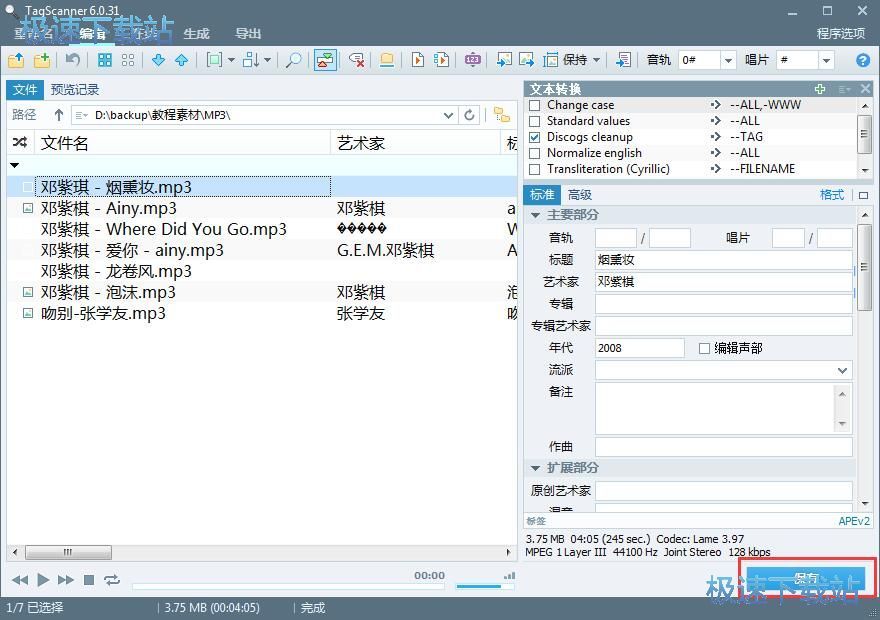Uncheck the Discogs cleanup transform
The width and height of the screenshot is (880, 620).
coord(535,137)
